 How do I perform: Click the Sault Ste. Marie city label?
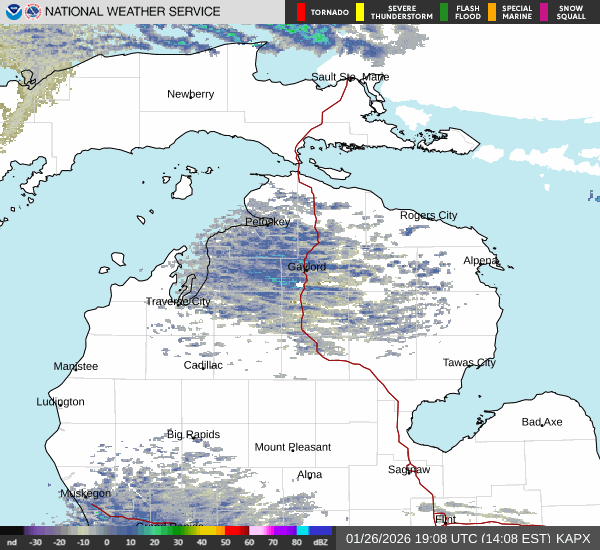[350, 77]
